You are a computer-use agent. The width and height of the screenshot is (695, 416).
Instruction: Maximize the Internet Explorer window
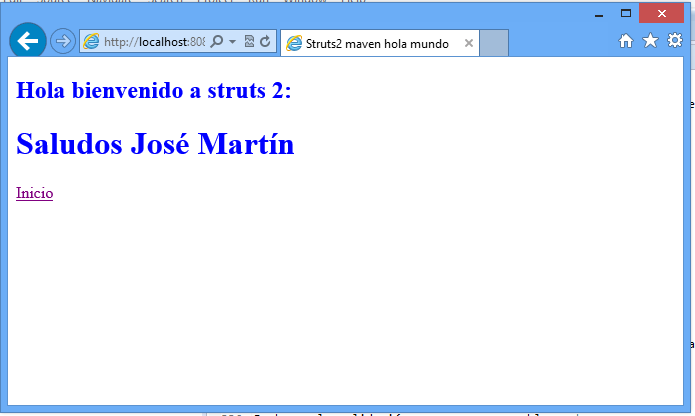(x=626, y=13)
